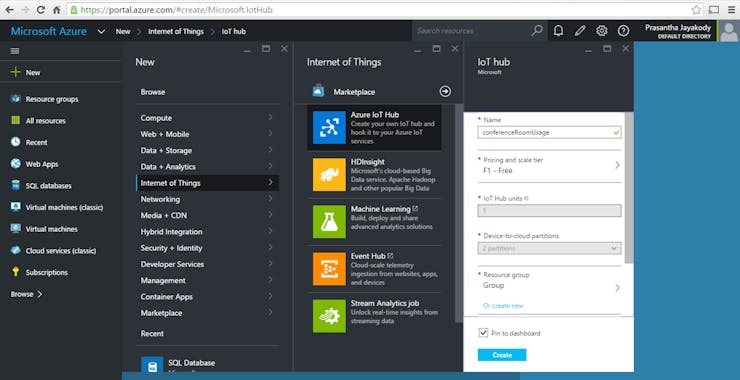This screenshot has width=740, height=380.
Task: Open SQL databases icon in sidebar
Action: coord(16,186)
